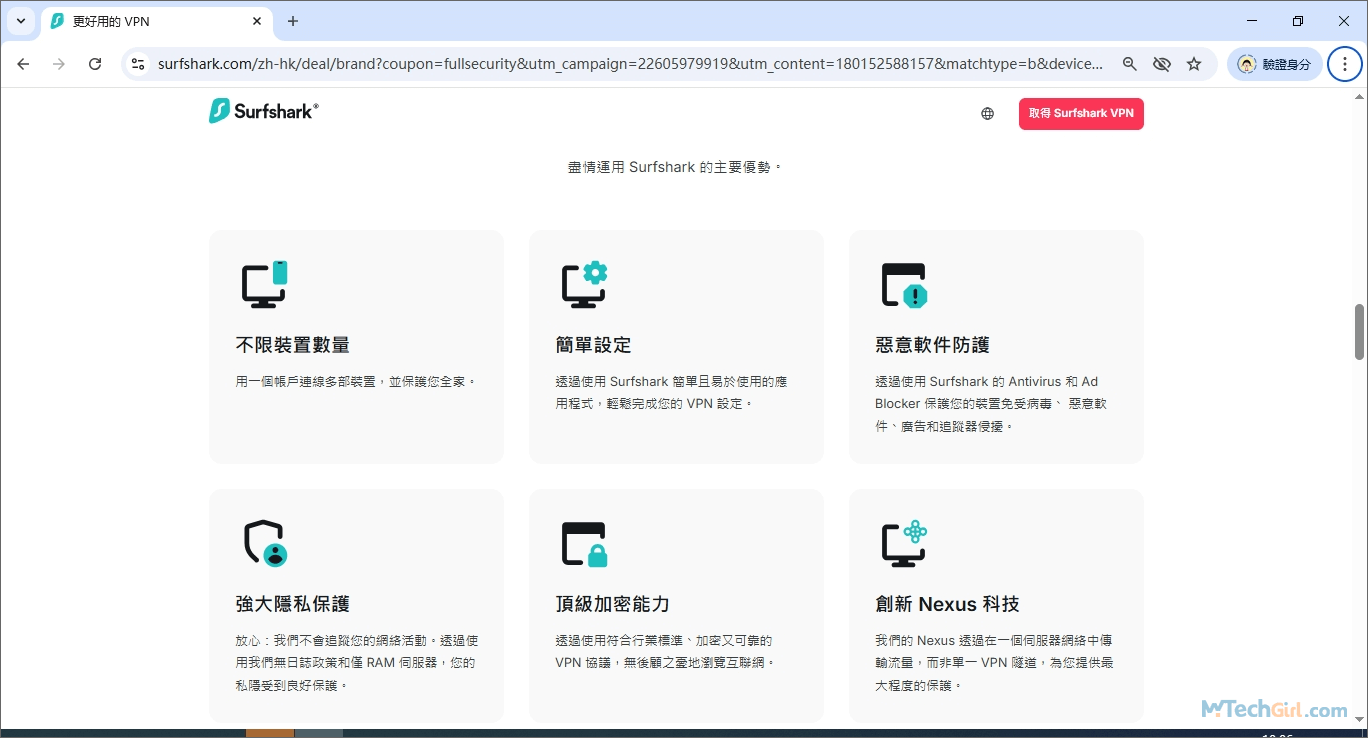Open the Chrome three-dot menu

point(1345,64)
